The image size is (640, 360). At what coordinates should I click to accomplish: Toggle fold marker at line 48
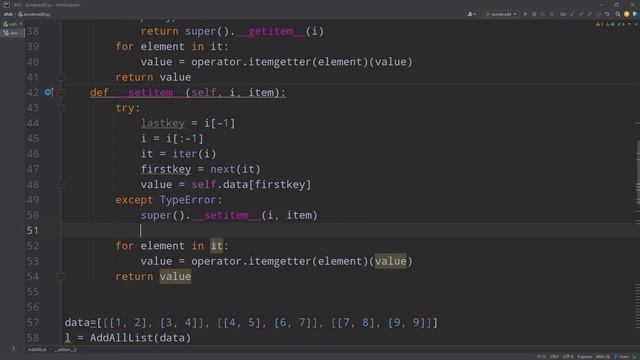(x=61, y=184)
